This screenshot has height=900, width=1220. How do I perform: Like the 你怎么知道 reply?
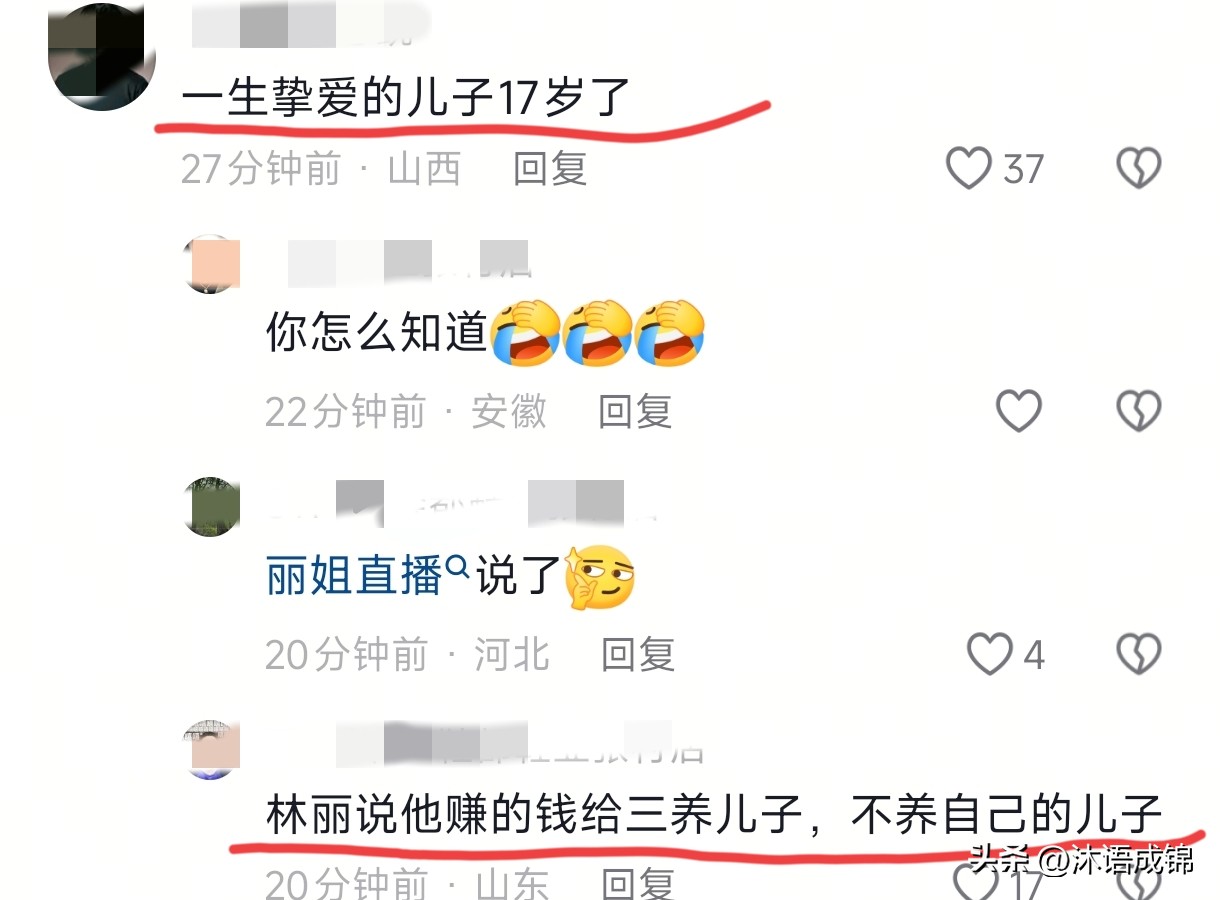(1019, 411)
